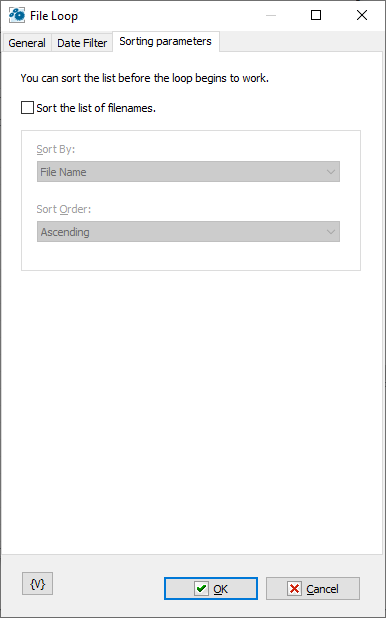The height and width of the screenshot is (618, 386).
Task: Expand the Sort Order dropdown arrow
Action: [330, 232]
